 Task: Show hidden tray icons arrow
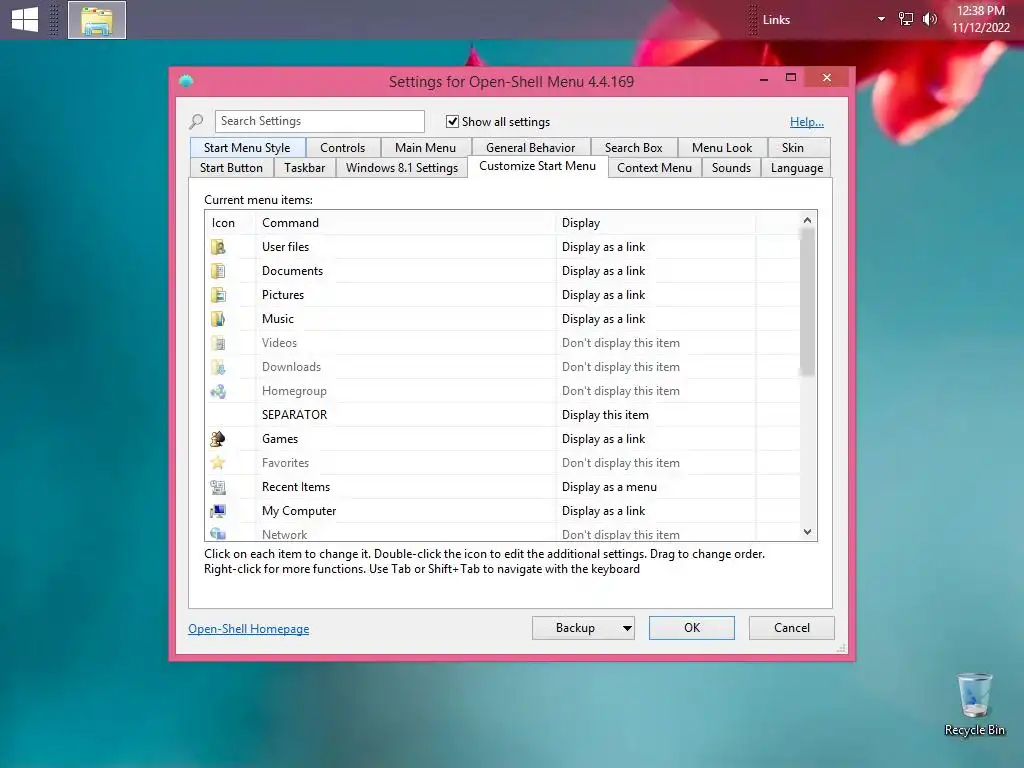pos(881,19)
